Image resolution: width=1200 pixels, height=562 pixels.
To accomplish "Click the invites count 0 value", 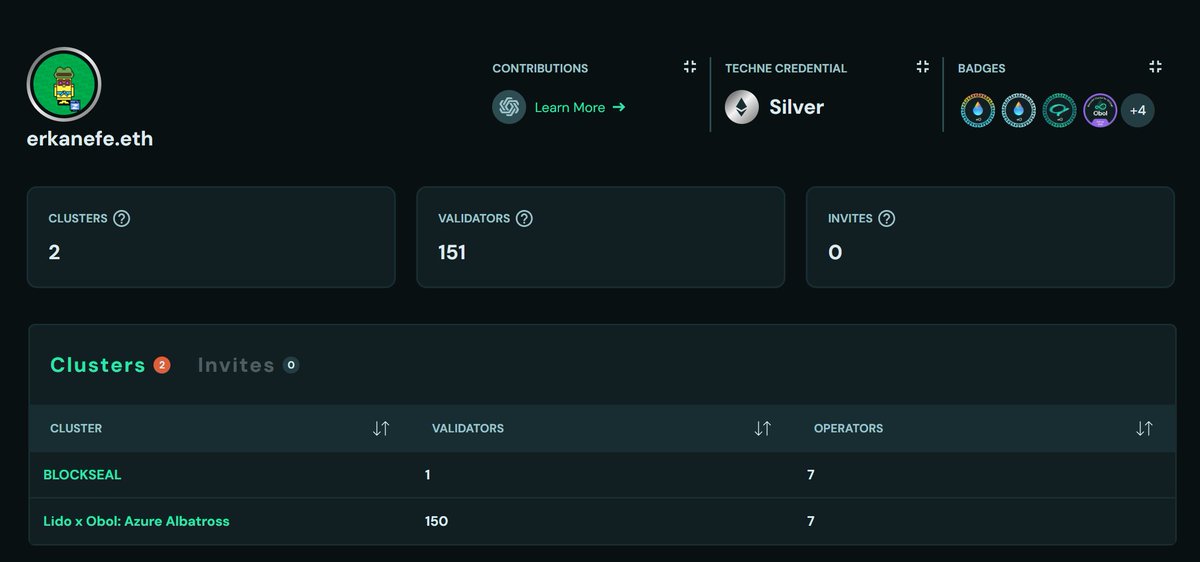I will click(x=835, y=253).
